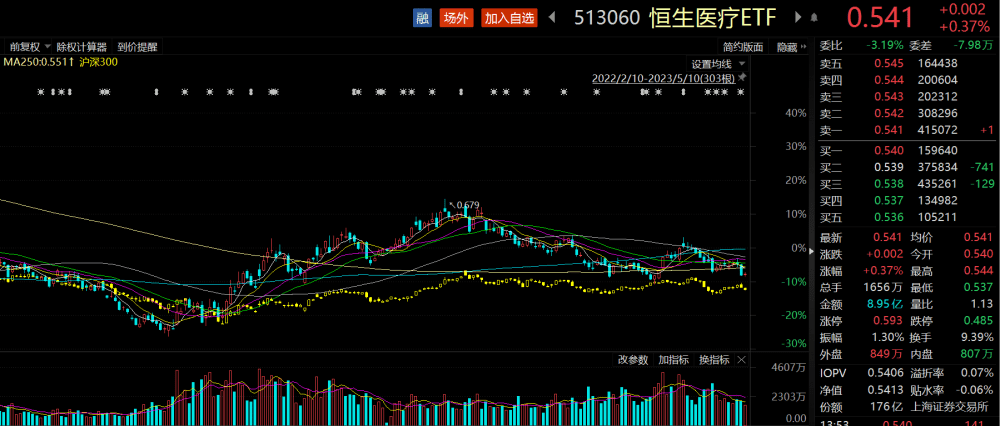Open 到价提醒 price alert option
Viewport: 1000px width, 426px height.
click(x=137, y=46)
